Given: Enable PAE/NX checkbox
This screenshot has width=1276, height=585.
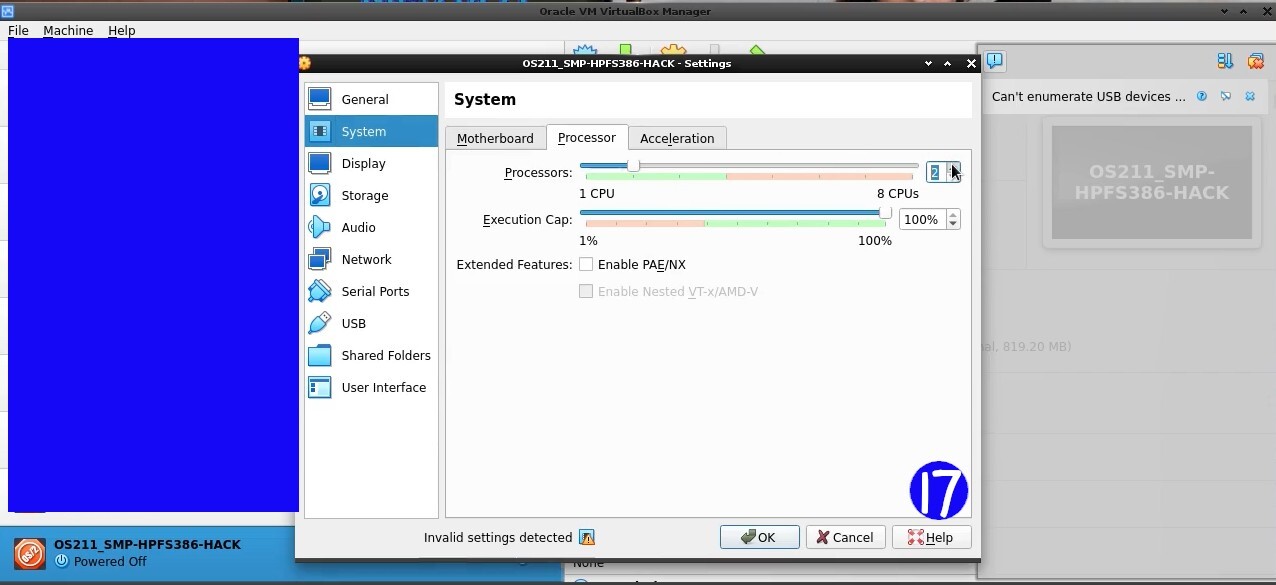Looking at the screenshot, I should (x=586, y=264).
